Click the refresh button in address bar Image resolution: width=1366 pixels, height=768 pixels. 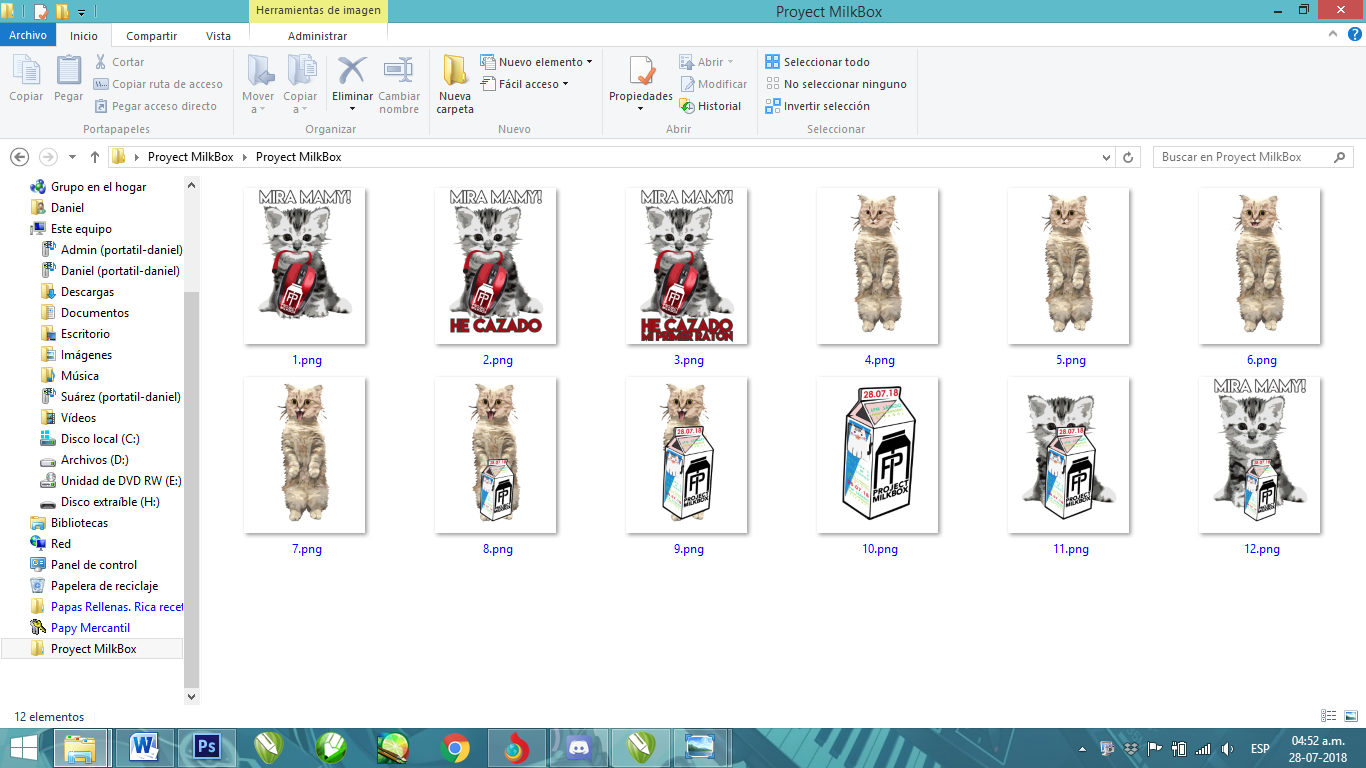pyautogui.click(x=1128, y=157)
